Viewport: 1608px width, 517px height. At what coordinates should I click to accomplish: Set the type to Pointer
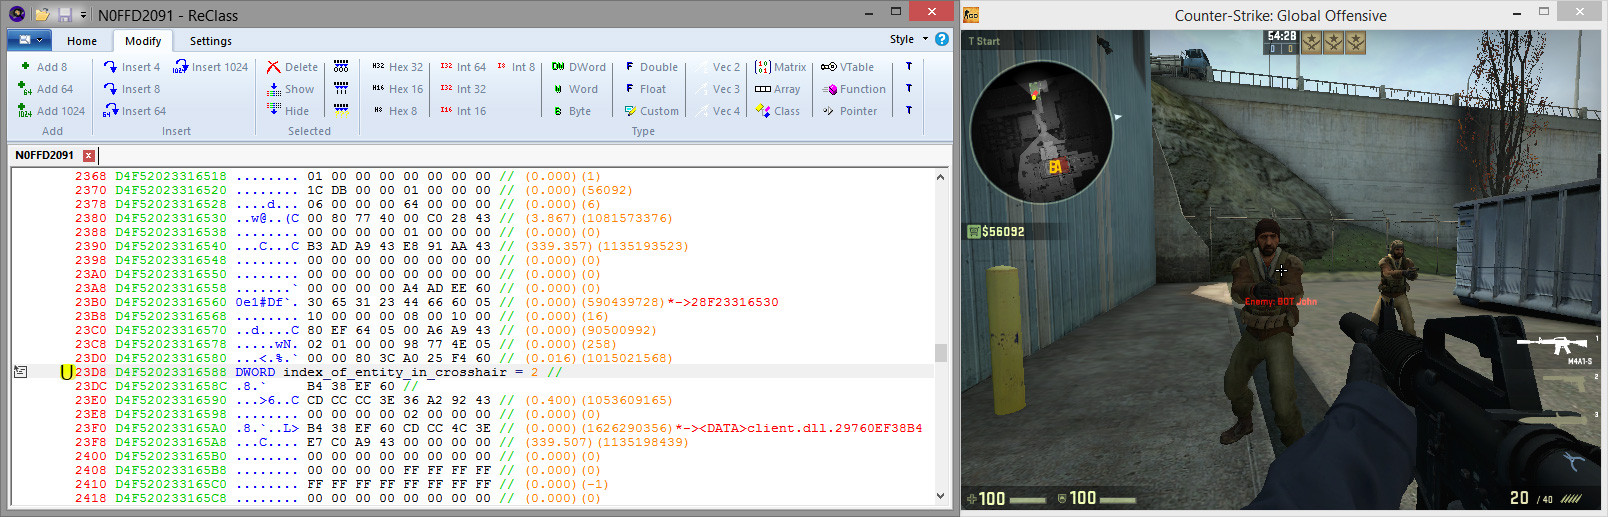coord(850,111)
